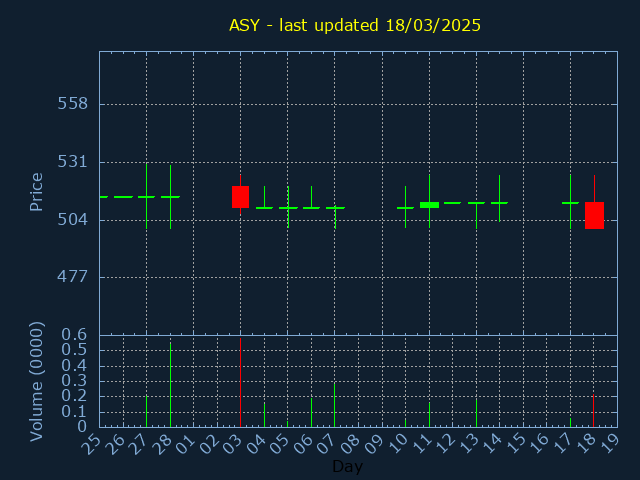Click the day 19 label on x-axis
Viewport: 640px width, 480px height.
coord(610,444)
